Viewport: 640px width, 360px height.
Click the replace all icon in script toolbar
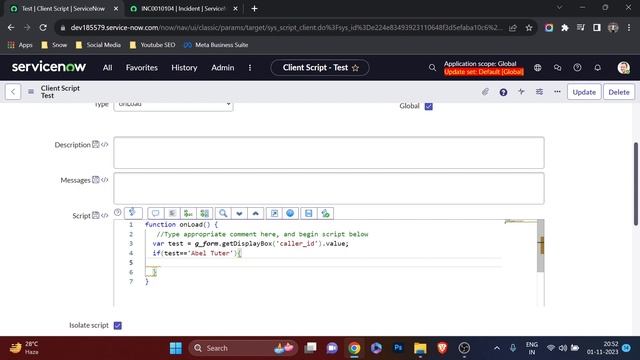click(204, 213)
